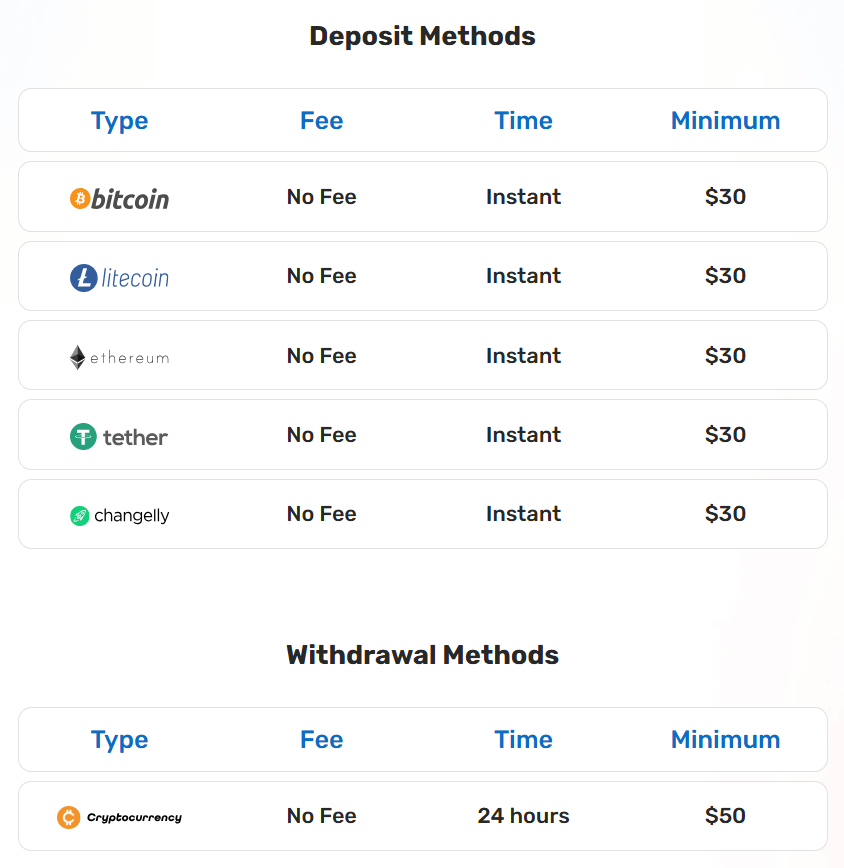Screen dimensions: 844x868
Task: Click Type header in Withdrawal Methods table
Action: click(x=119, y=740)
